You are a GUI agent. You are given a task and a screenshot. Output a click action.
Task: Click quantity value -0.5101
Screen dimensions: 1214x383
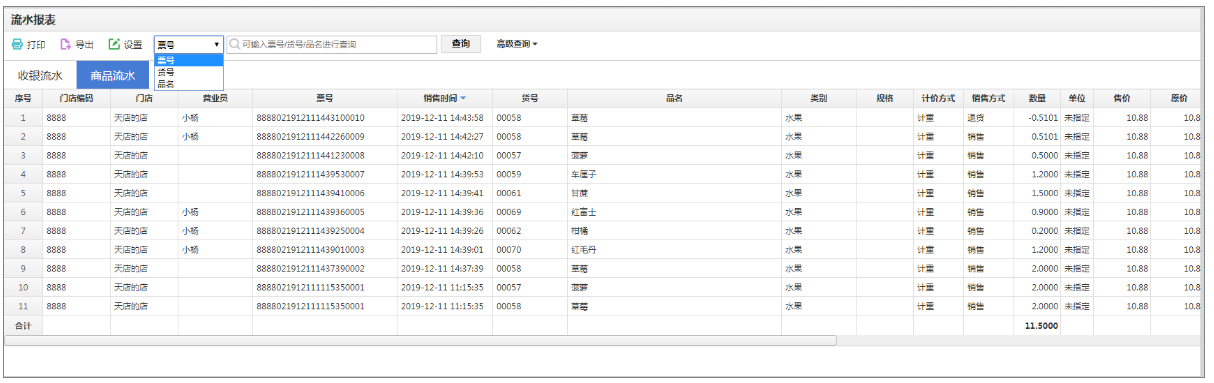[1042, 118]
